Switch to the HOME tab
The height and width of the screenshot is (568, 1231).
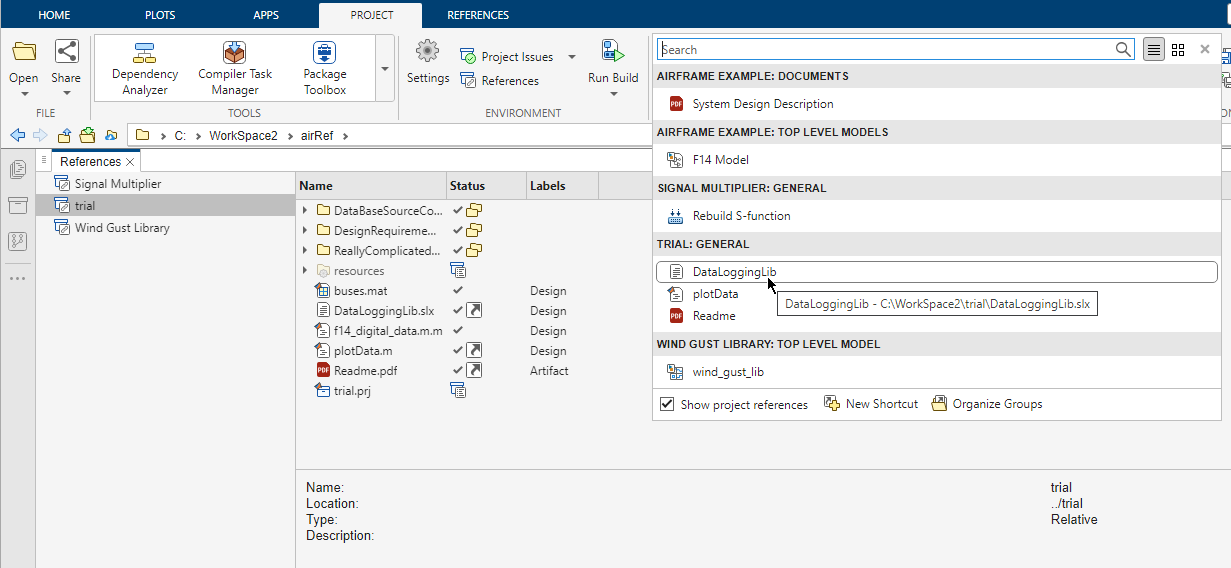click(x=54, y=15)
